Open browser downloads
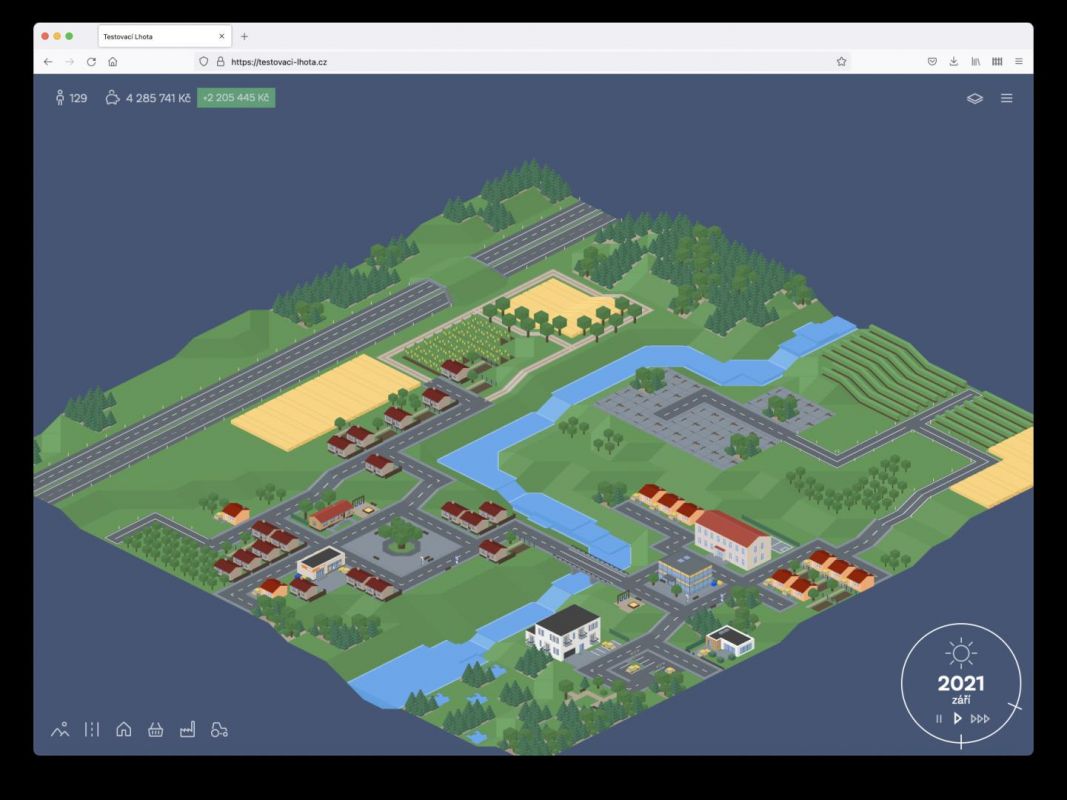The height and width of the screenshot is (800, 1067). click(x=953, y=61)
